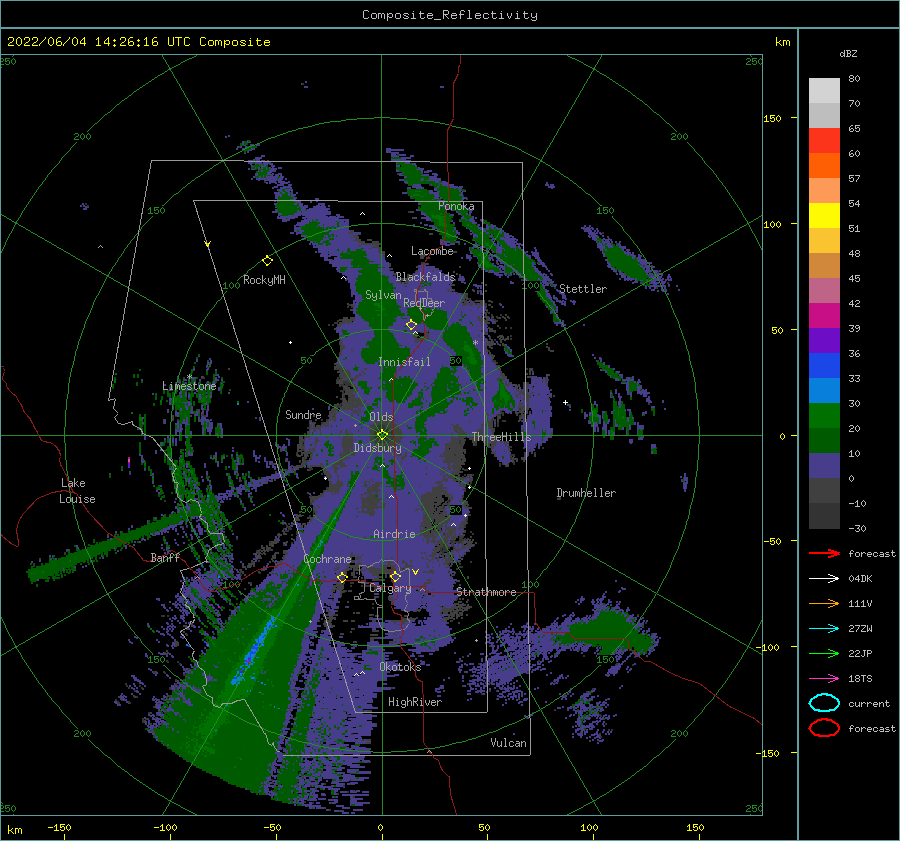Click the RockyMH label on map
The image size is (900, 841).
point(264,280)
